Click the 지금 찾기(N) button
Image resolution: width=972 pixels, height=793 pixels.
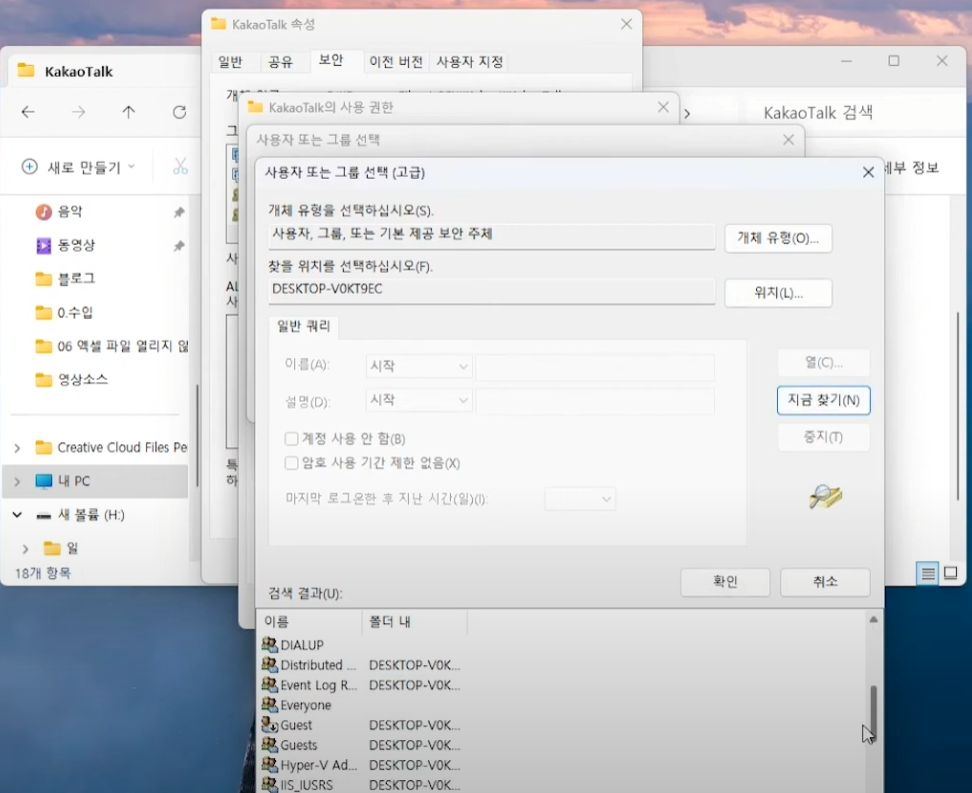coord(823,400)
